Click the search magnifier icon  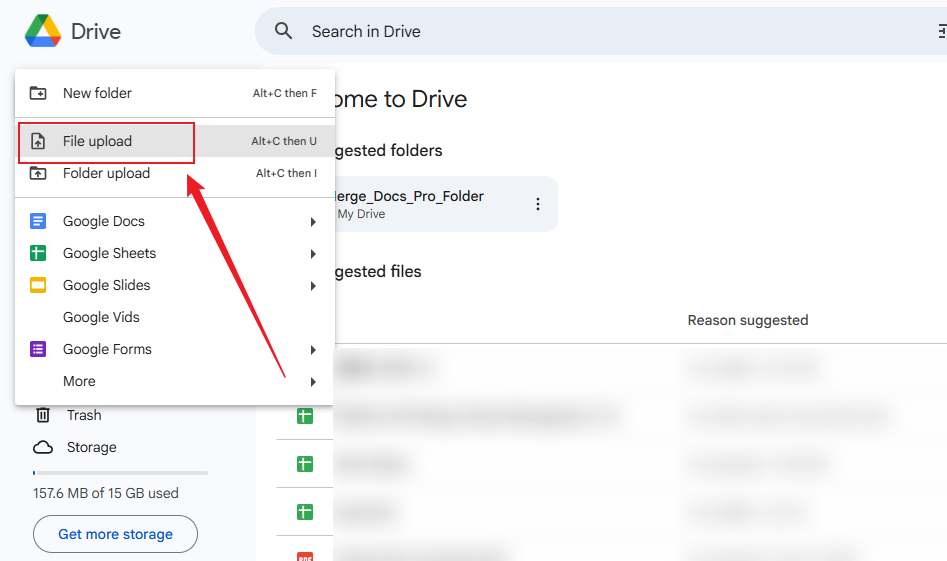click(283, 31)
